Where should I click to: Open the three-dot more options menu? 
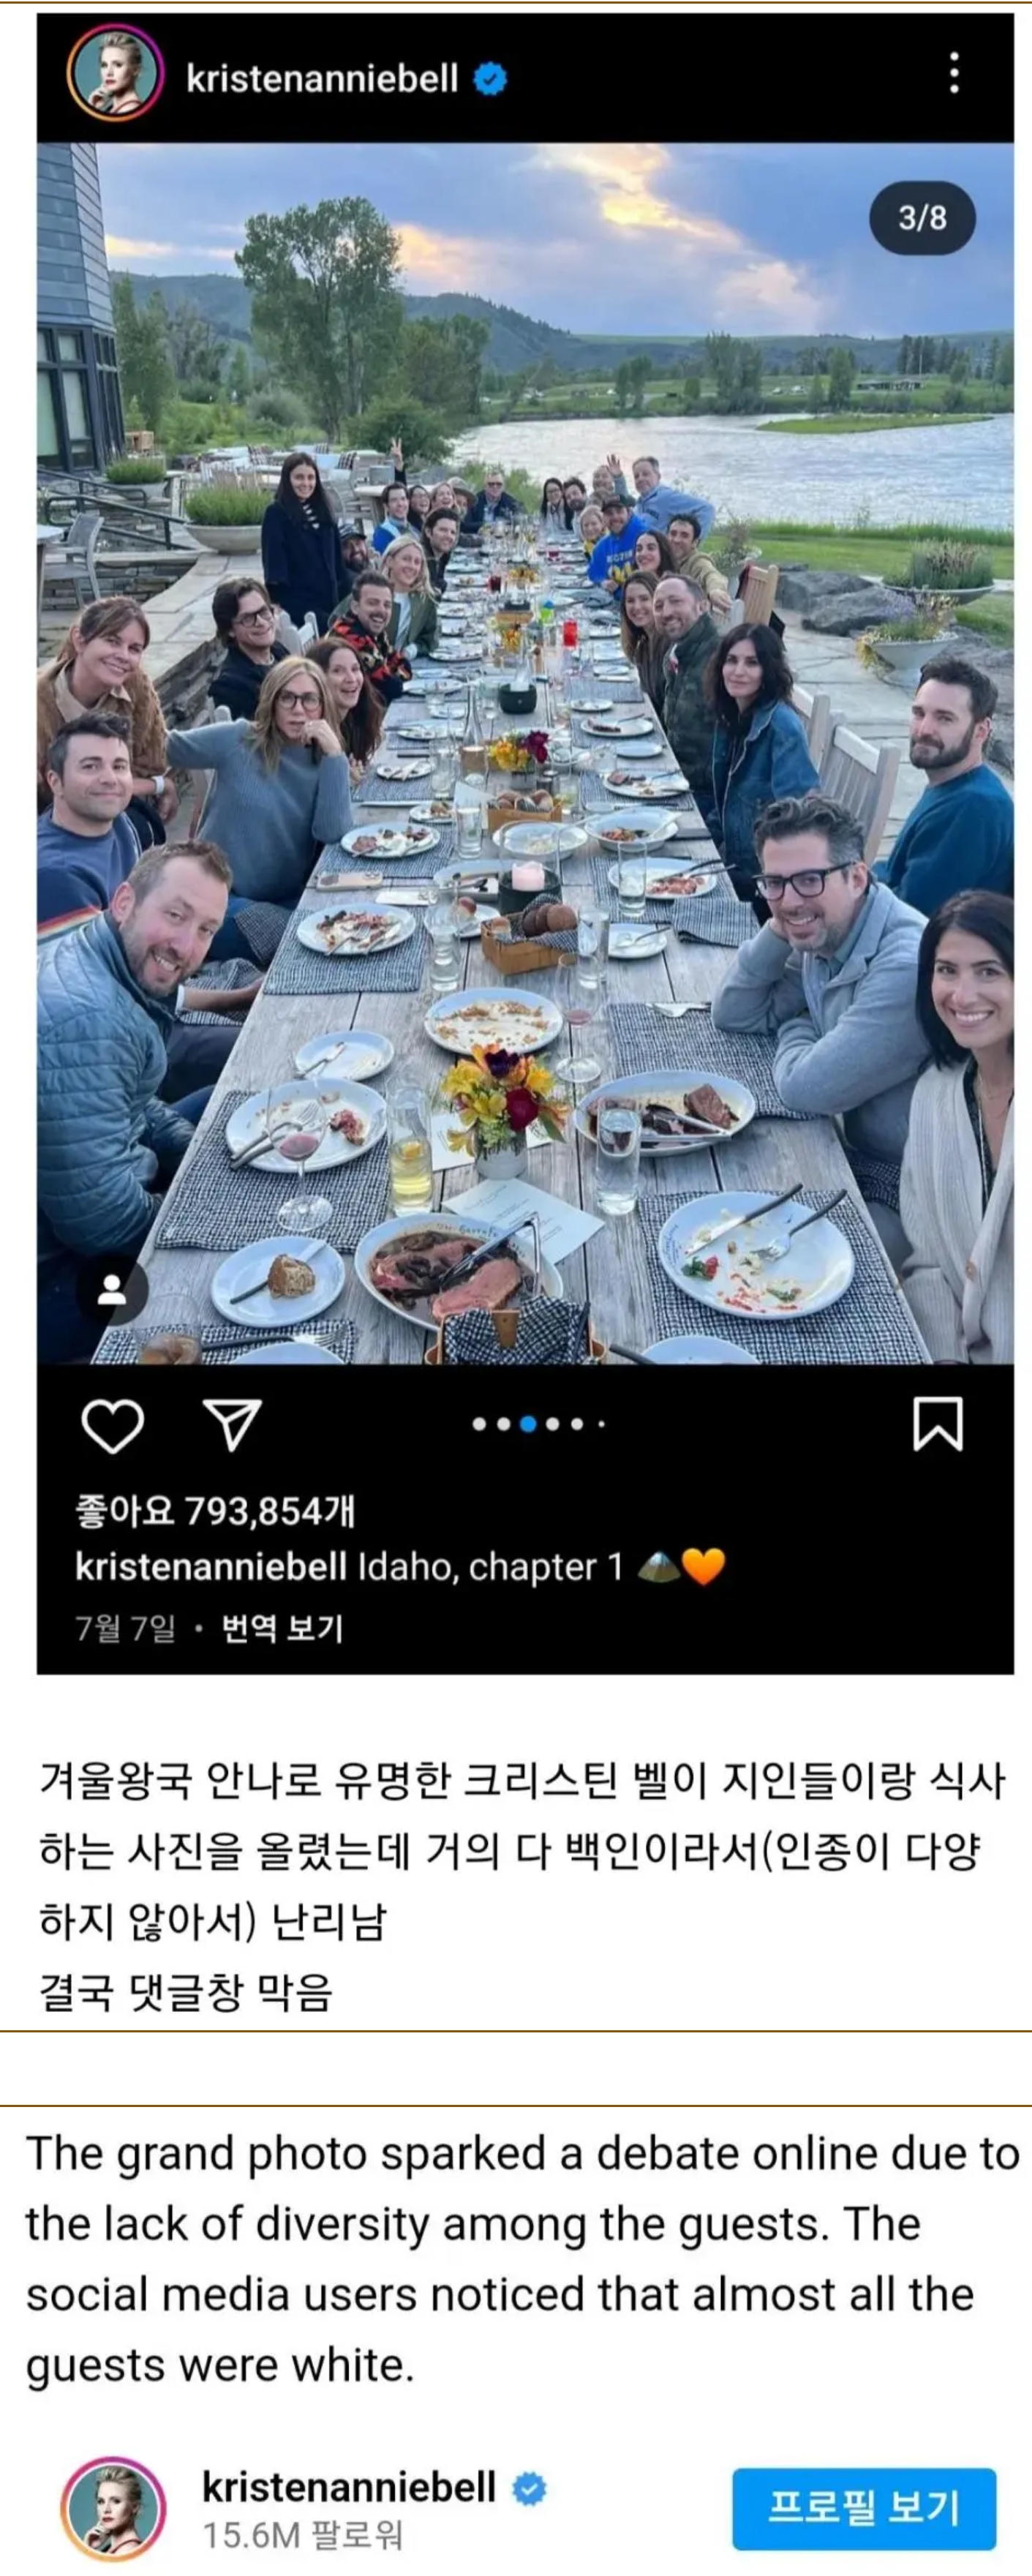tap(954, 73)
